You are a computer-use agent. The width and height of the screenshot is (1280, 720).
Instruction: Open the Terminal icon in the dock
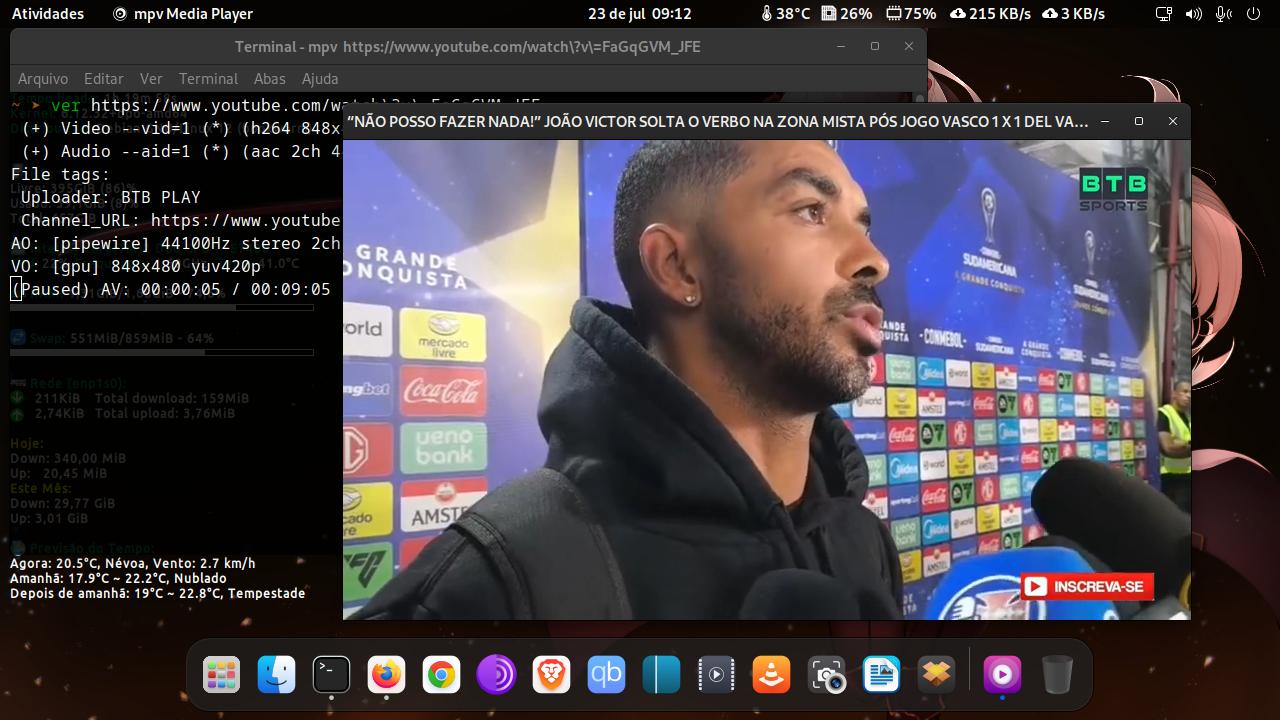click(x=331, y=675)
